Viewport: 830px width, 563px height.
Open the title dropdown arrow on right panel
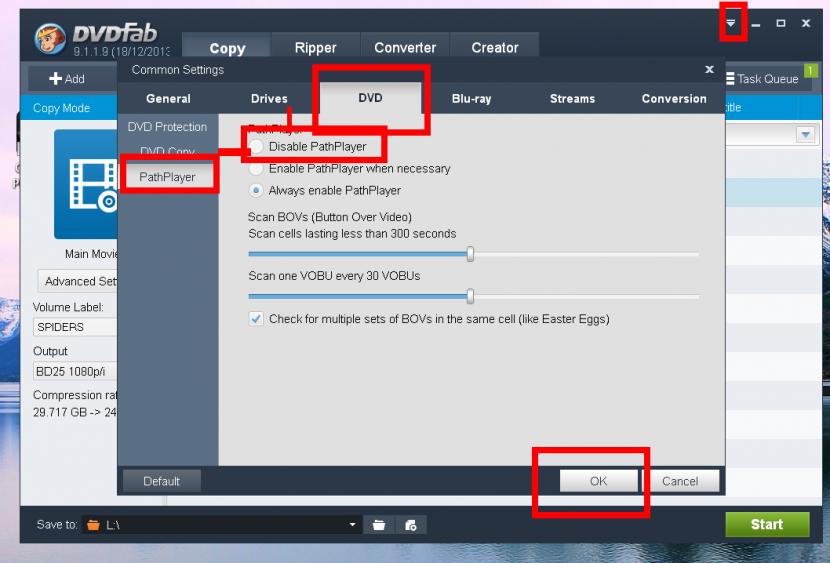tap(806, 134)
